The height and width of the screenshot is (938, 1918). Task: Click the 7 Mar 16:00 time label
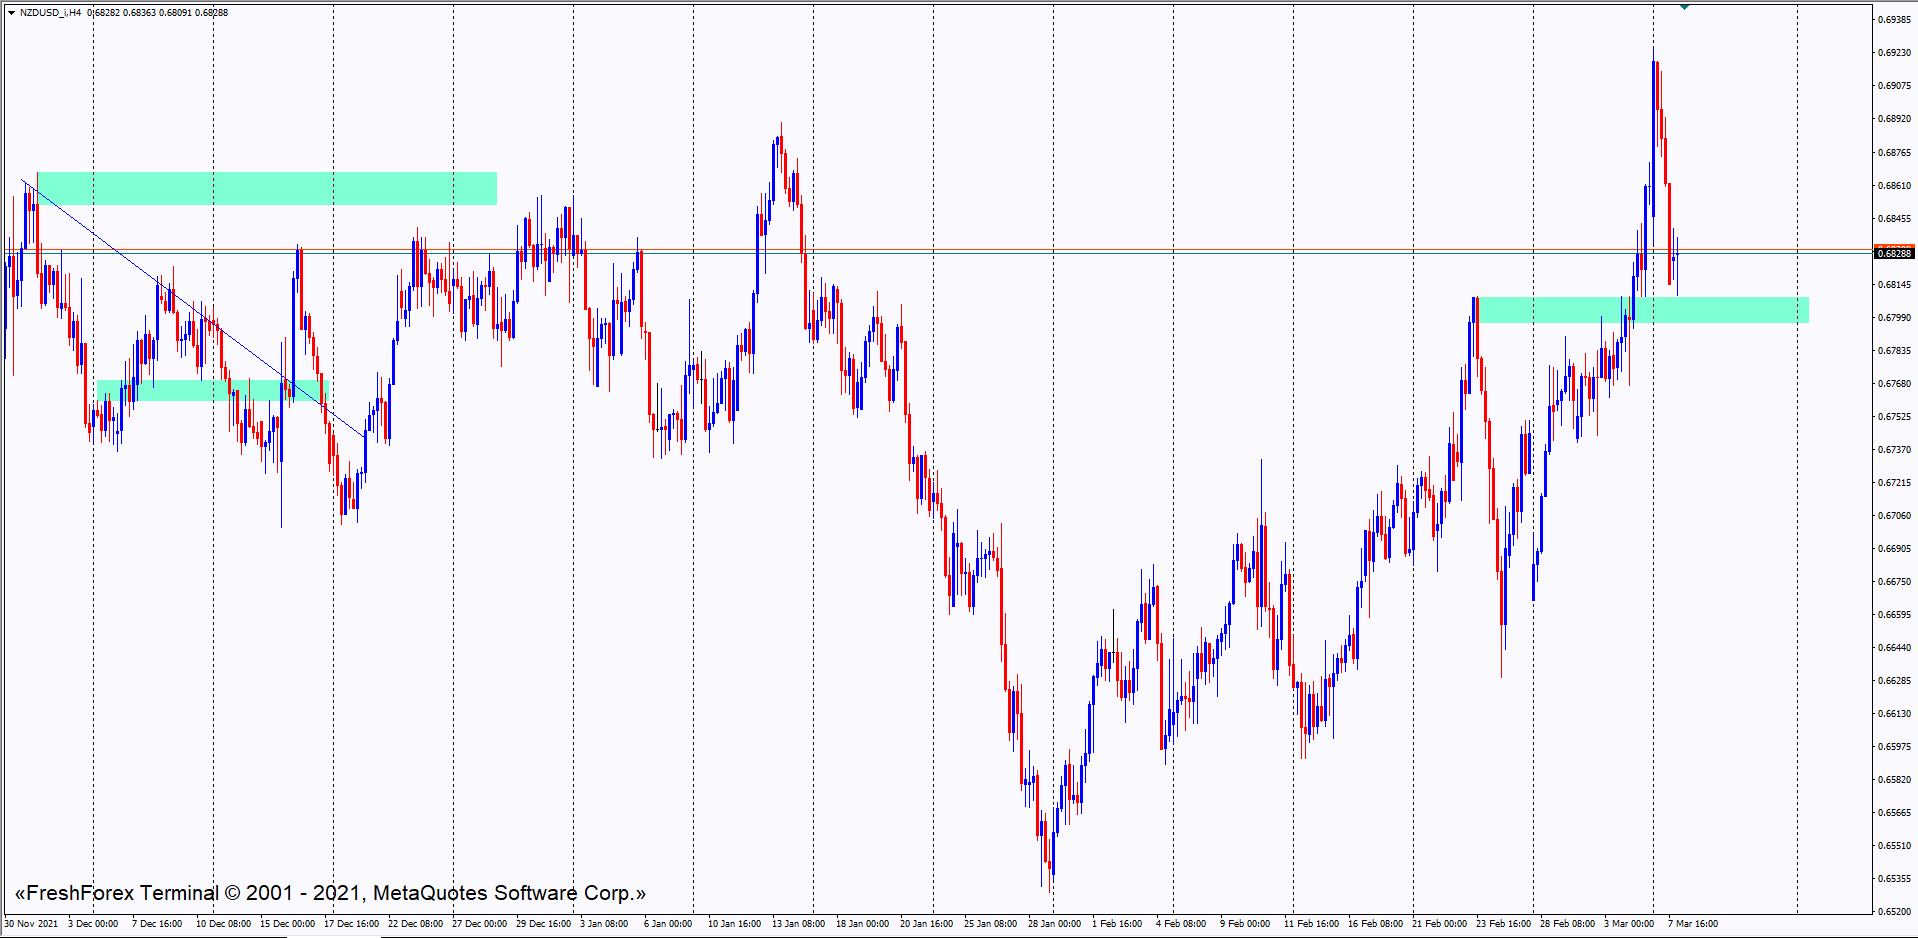click(1693, 924)
